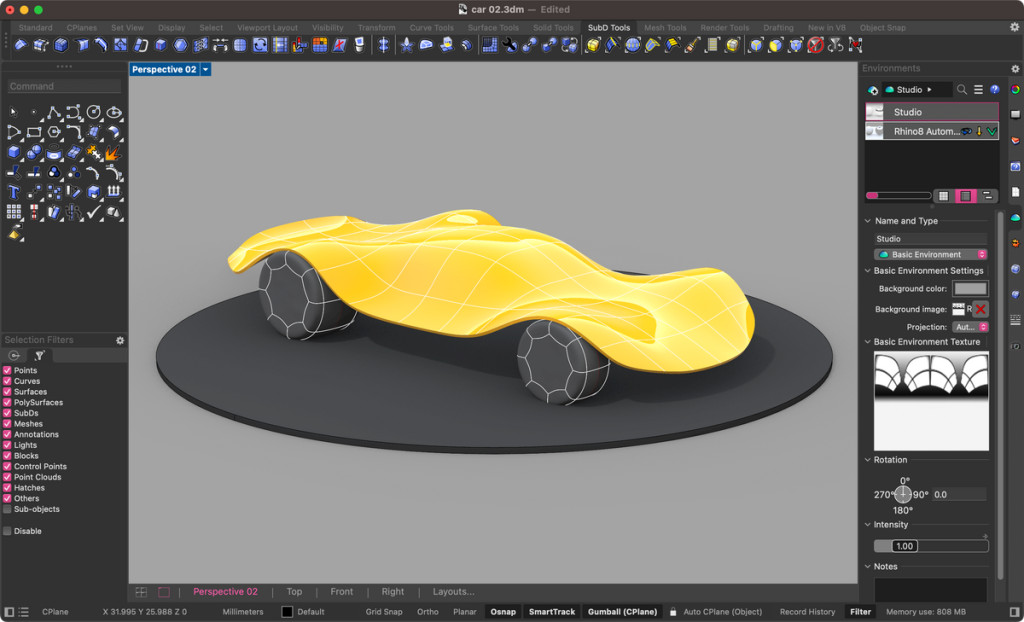
Task: Collapse the Basic Environment Texture section
Action: tap(867, 342)
